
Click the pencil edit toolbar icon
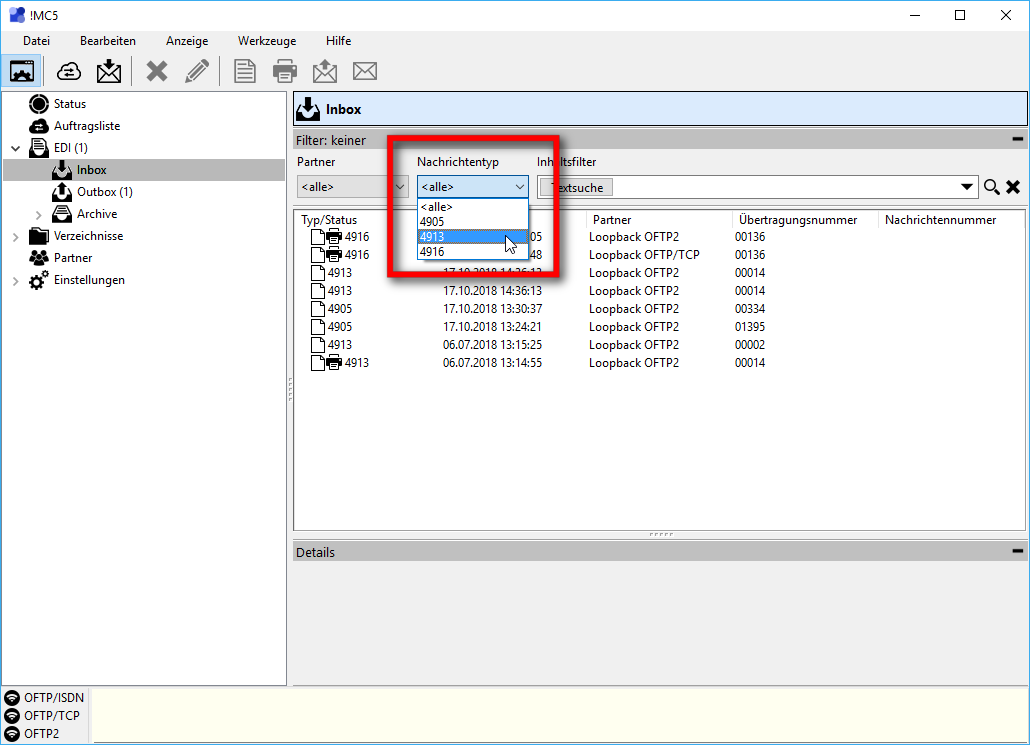click(198, 71)
